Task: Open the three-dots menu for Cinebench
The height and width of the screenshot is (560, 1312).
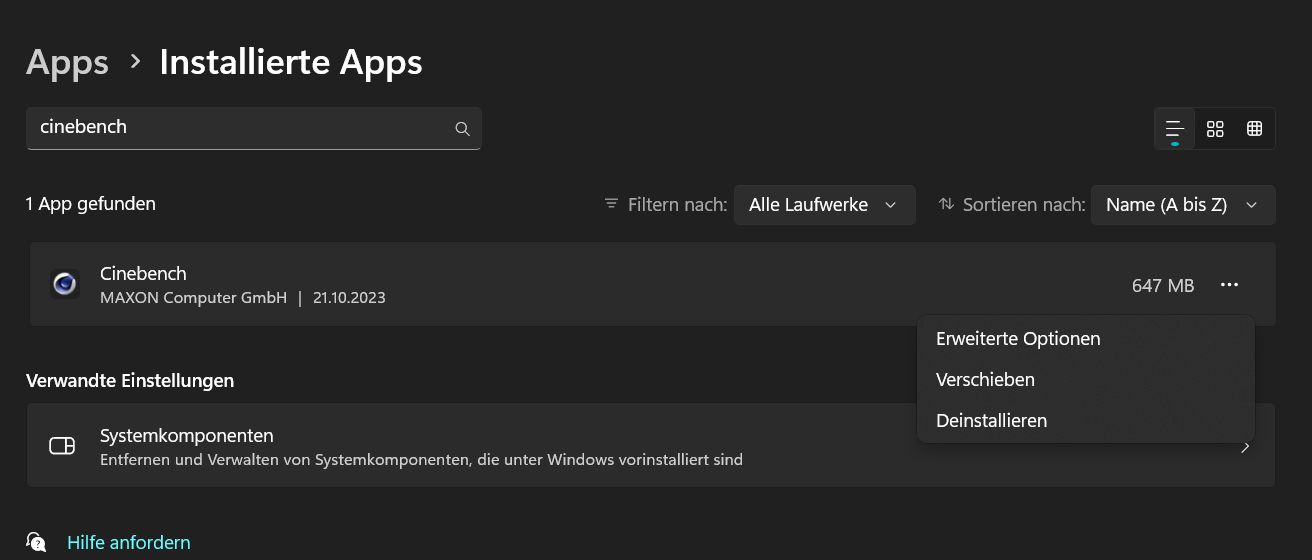Action: click(x=1229, y=285)
